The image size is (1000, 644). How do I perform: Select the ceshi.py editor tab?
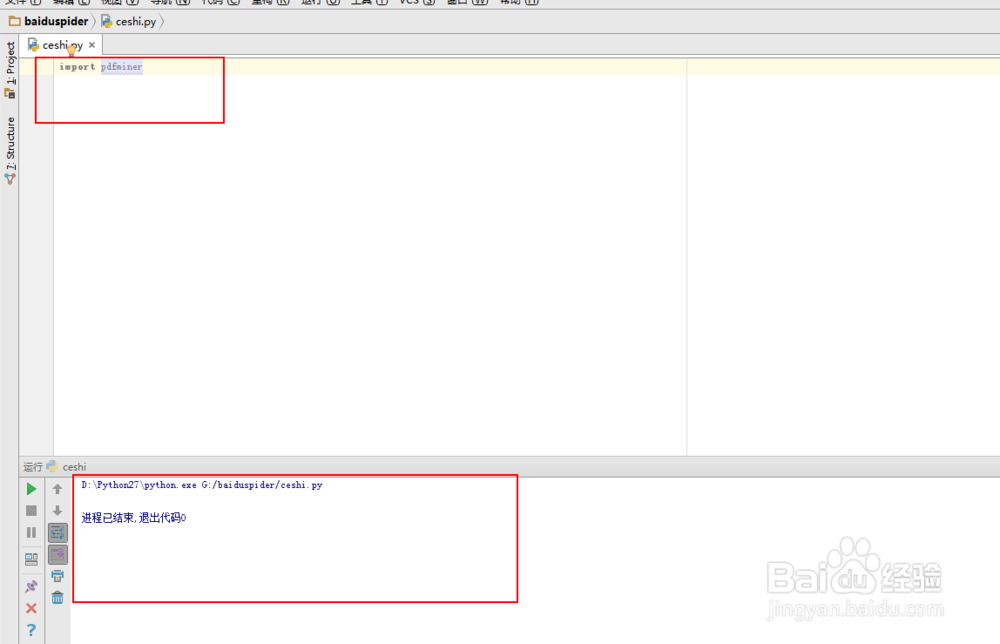pyautogui.click(x=61, y=45)
